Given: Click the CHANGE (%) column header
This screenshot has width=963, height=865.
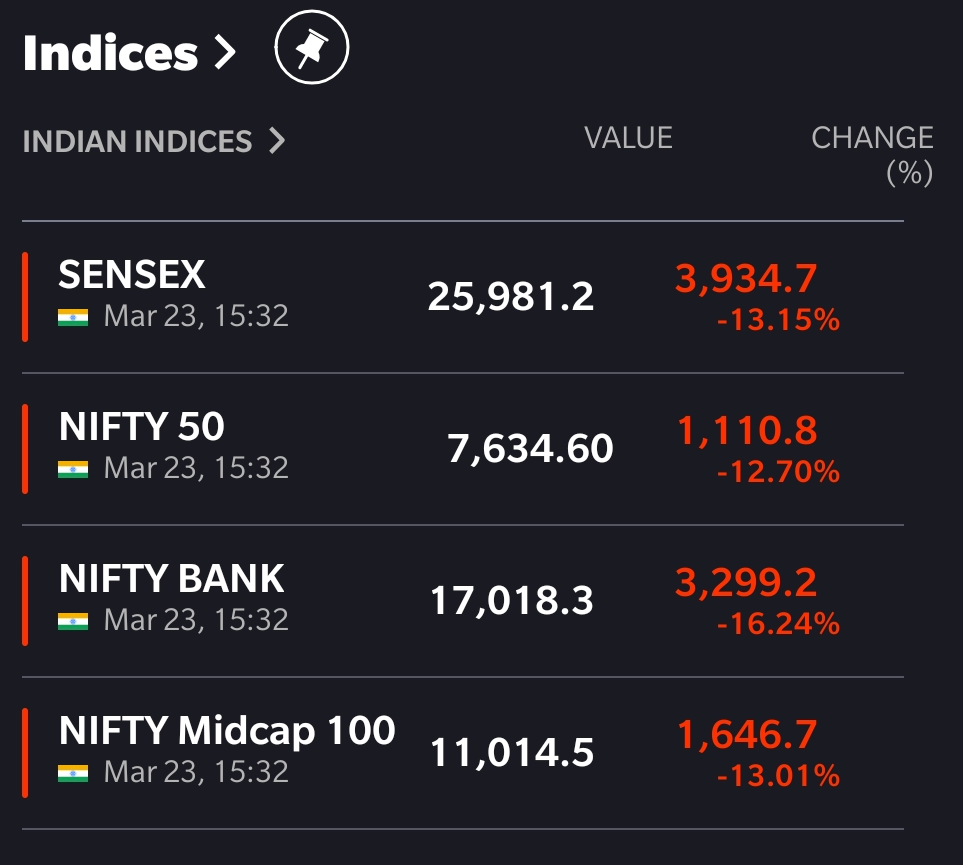Looking at the screenshot, I should coord(873,155).
